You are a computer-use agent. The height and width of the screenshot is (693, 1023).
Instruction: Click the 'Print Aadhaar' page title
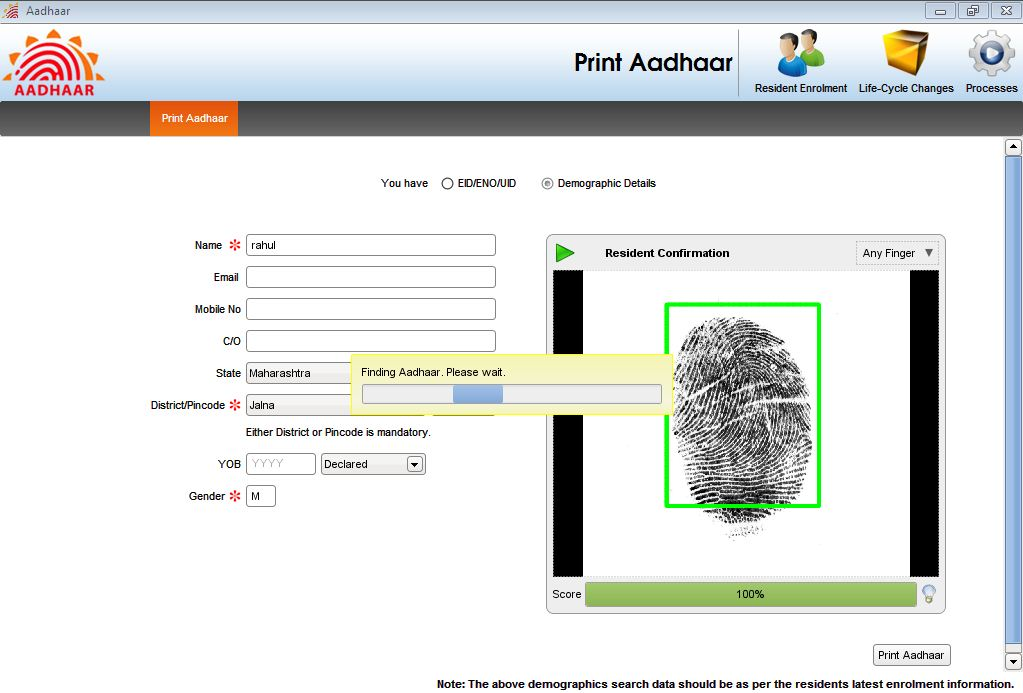(653, 63)
